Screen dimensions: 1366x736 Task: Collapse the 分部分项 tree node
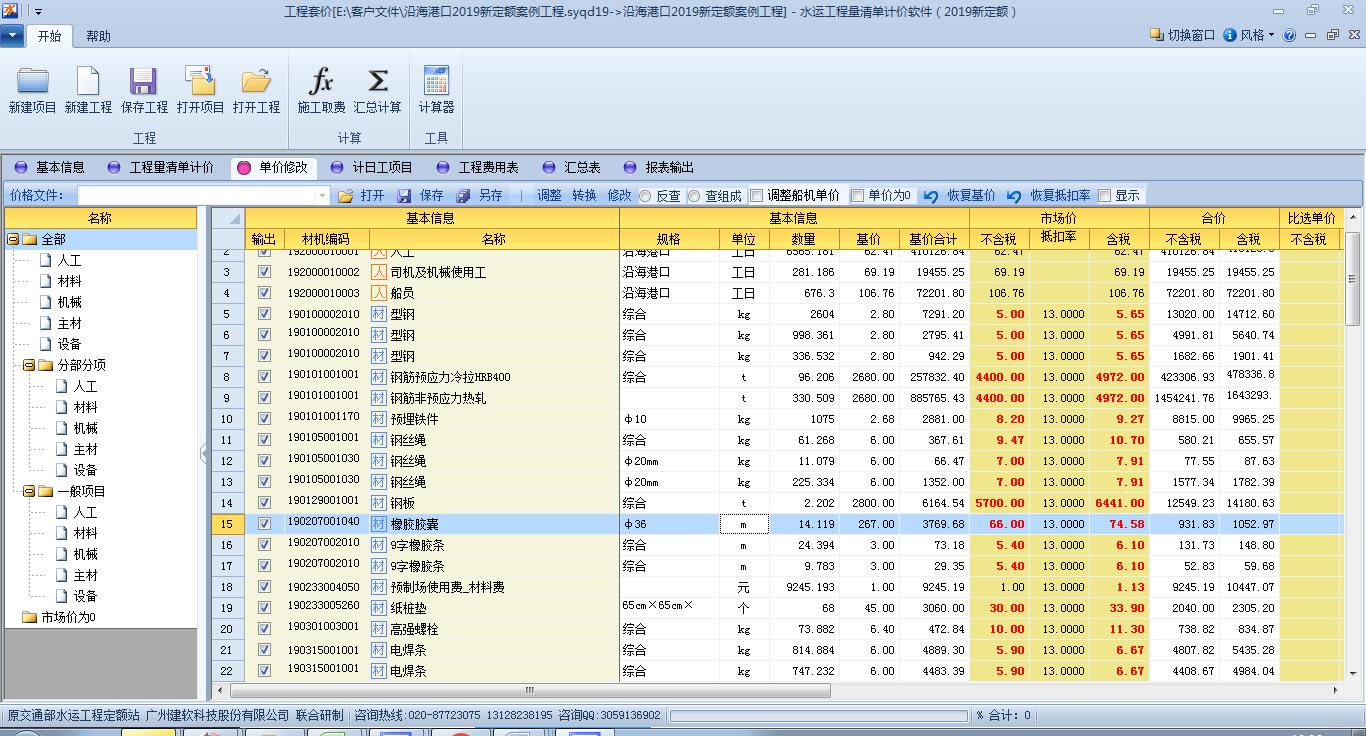pos(29,366)
